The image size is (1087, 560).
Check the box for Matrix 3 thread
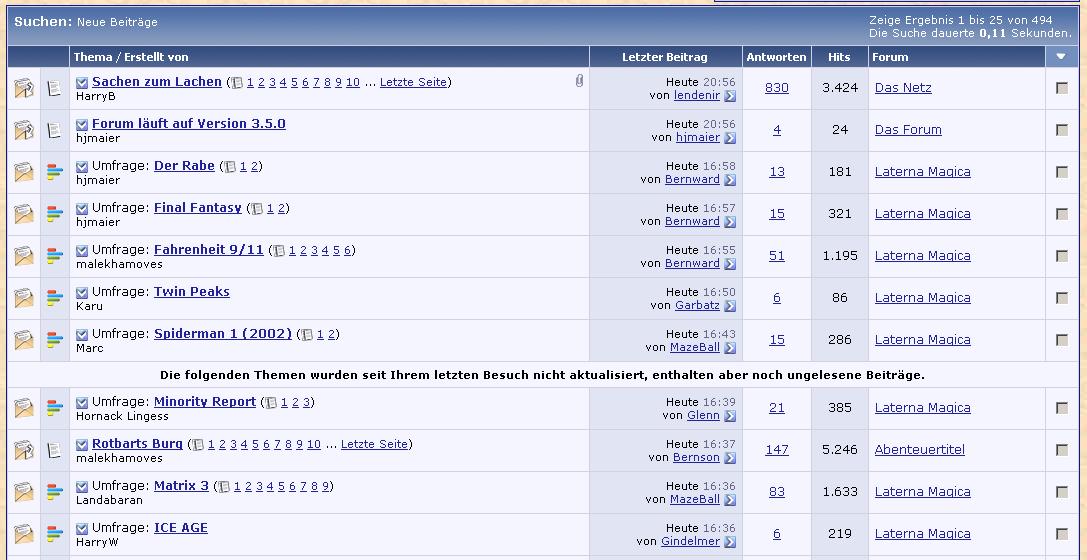click(1062, 492)
